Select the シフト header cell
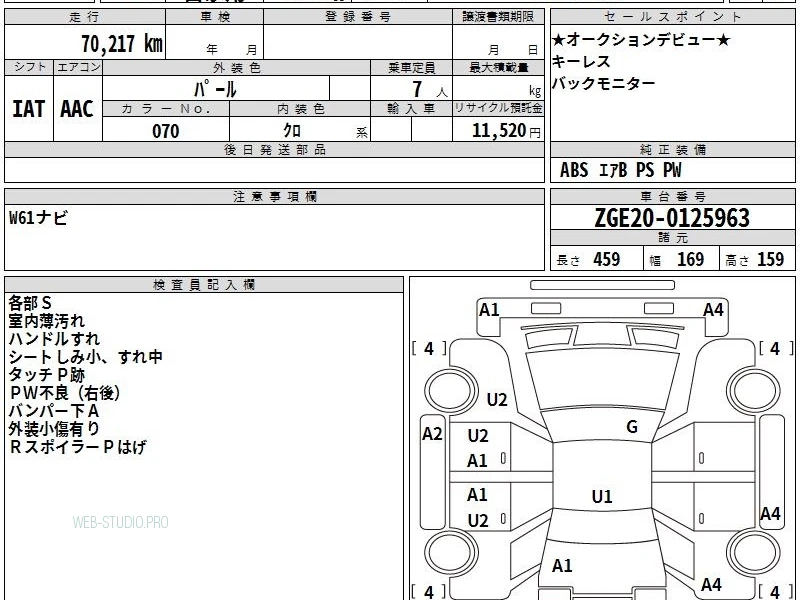This screenshot has height=600, width=800. tap(29, 67)
